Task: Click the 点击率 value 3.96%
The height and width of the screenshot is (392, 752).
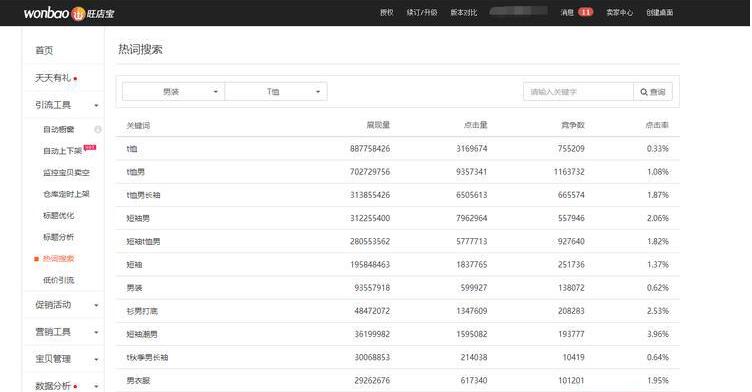Action: 658,334
